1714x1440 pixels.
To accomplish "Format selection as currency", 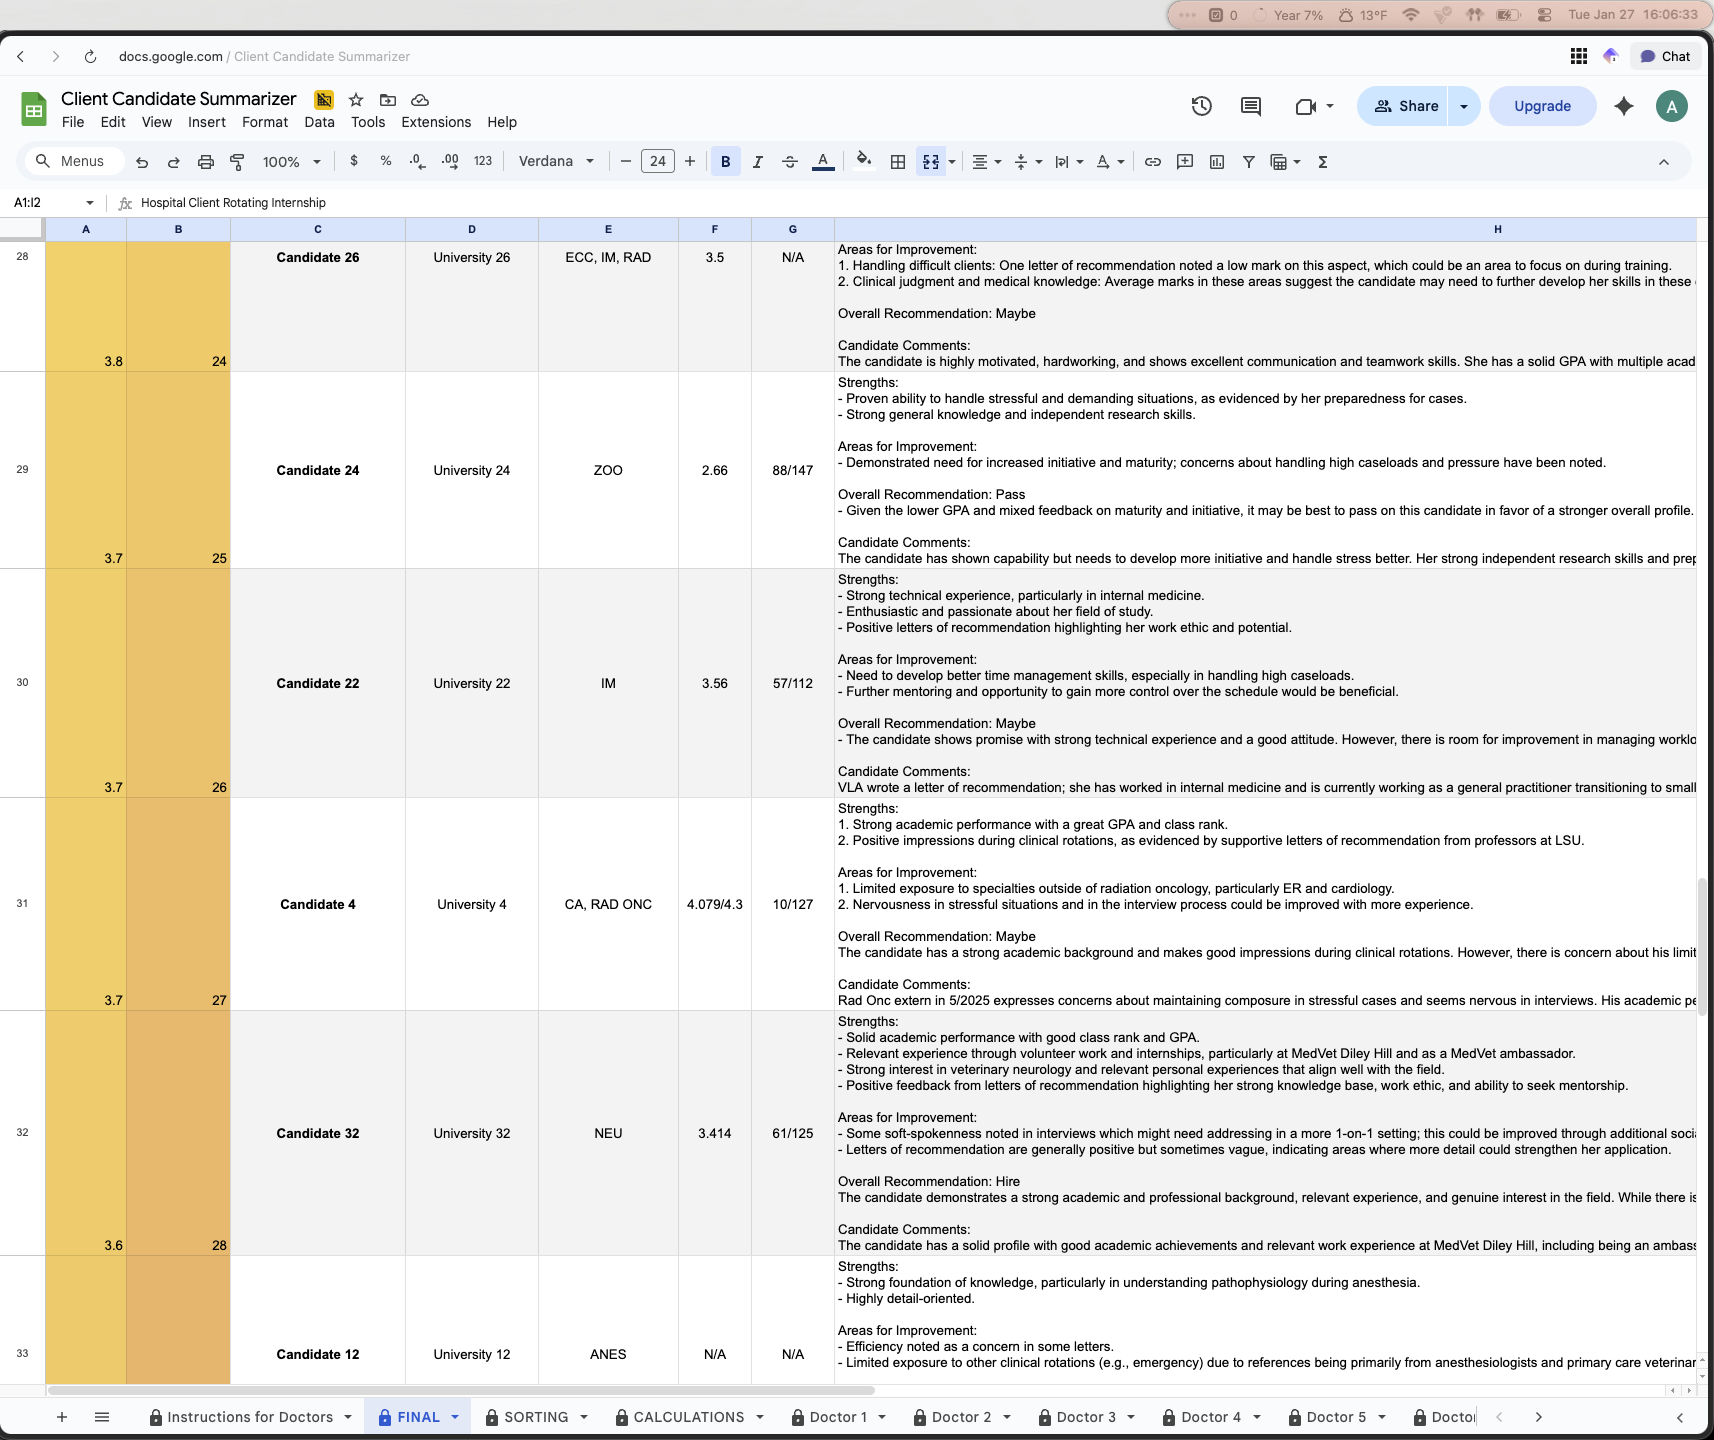I will click(354, 161).
